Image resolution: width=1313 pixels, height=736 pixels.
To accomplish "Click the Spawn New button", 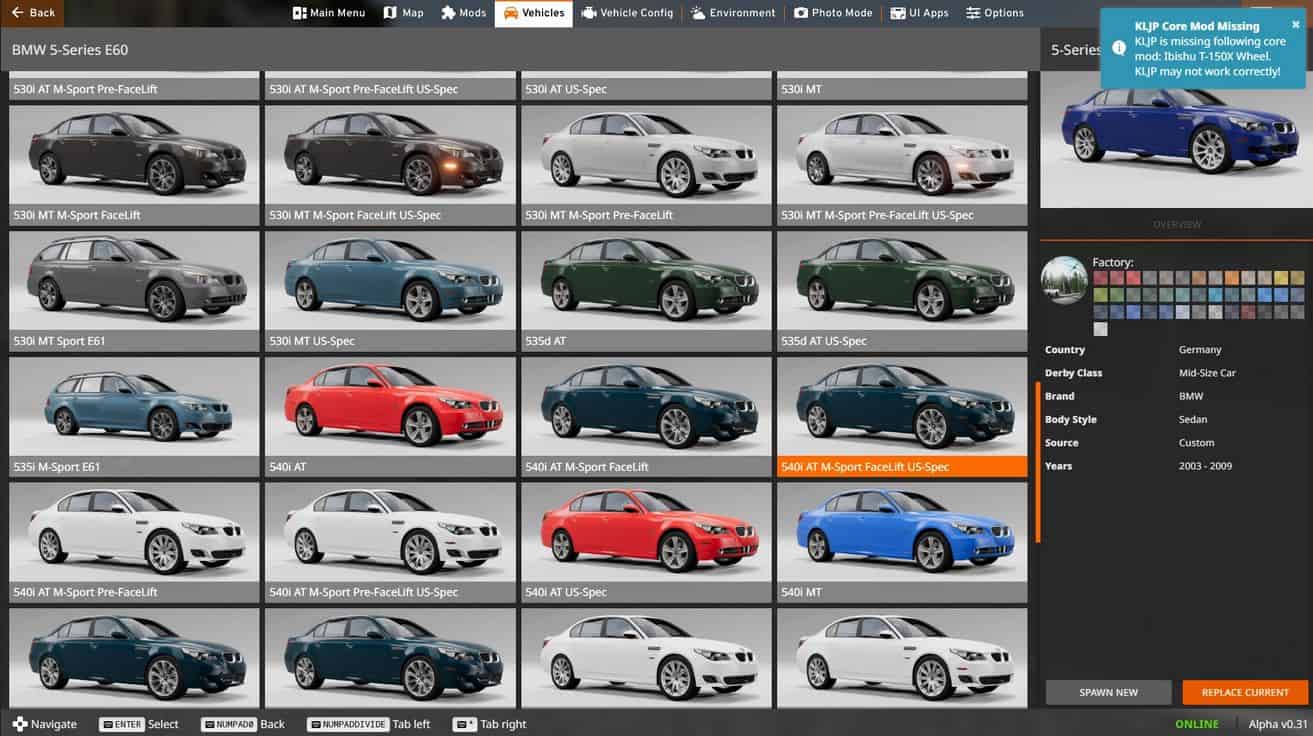I will [1108, 692].
